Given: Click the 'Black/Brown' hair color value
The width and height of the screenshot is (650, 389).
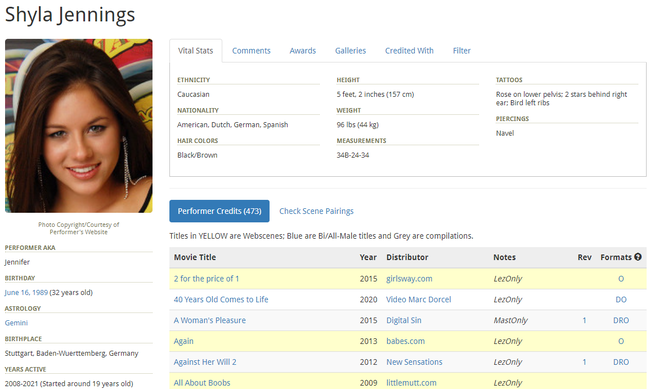Looking at the screenshot, I should click(197, 155).
